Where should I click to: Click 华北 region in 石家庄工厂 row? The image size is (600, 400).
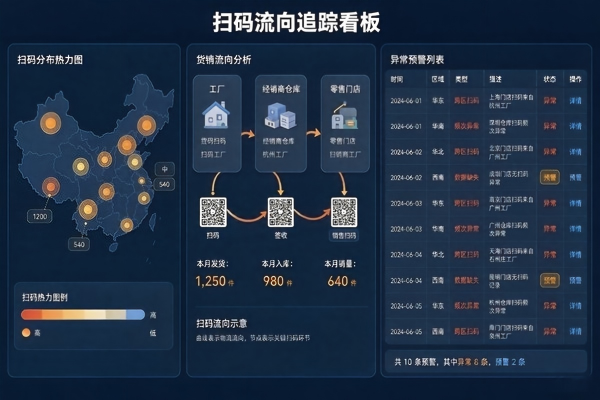438,255
